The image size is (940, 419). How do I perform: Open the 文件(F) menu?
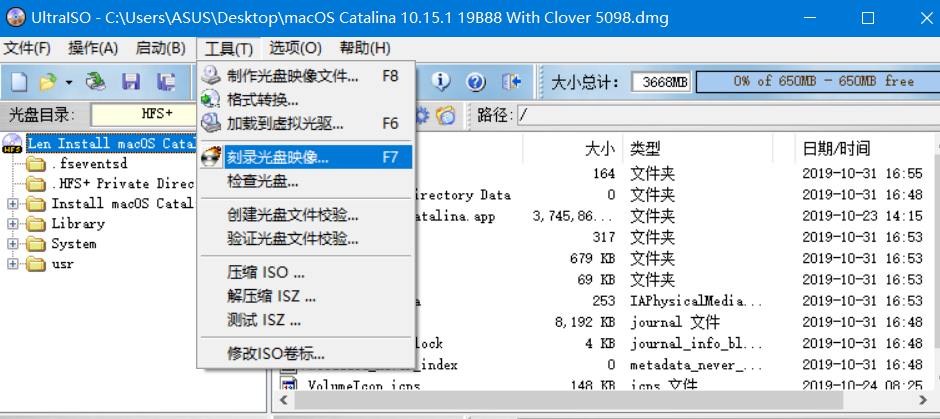(x=28, y=48)
